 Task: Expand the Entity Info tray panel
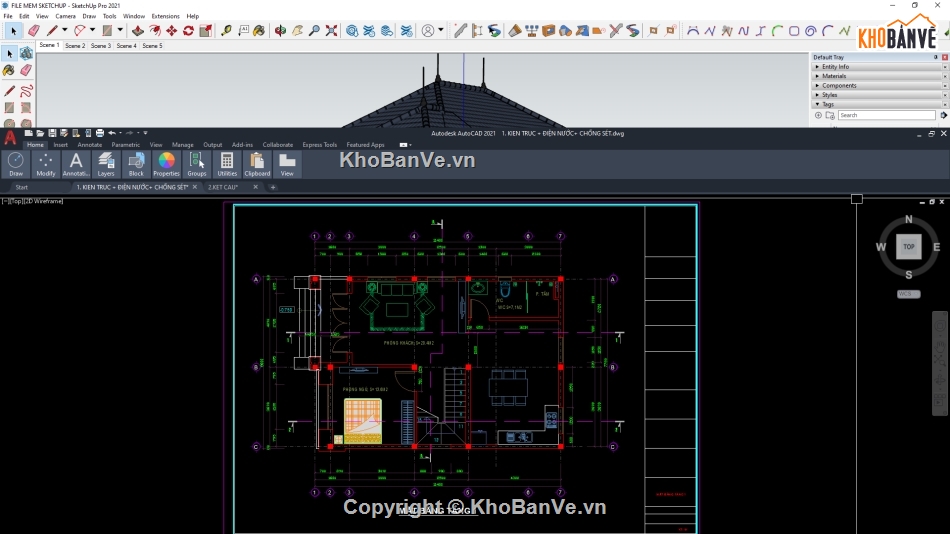[x=879, y=67]
